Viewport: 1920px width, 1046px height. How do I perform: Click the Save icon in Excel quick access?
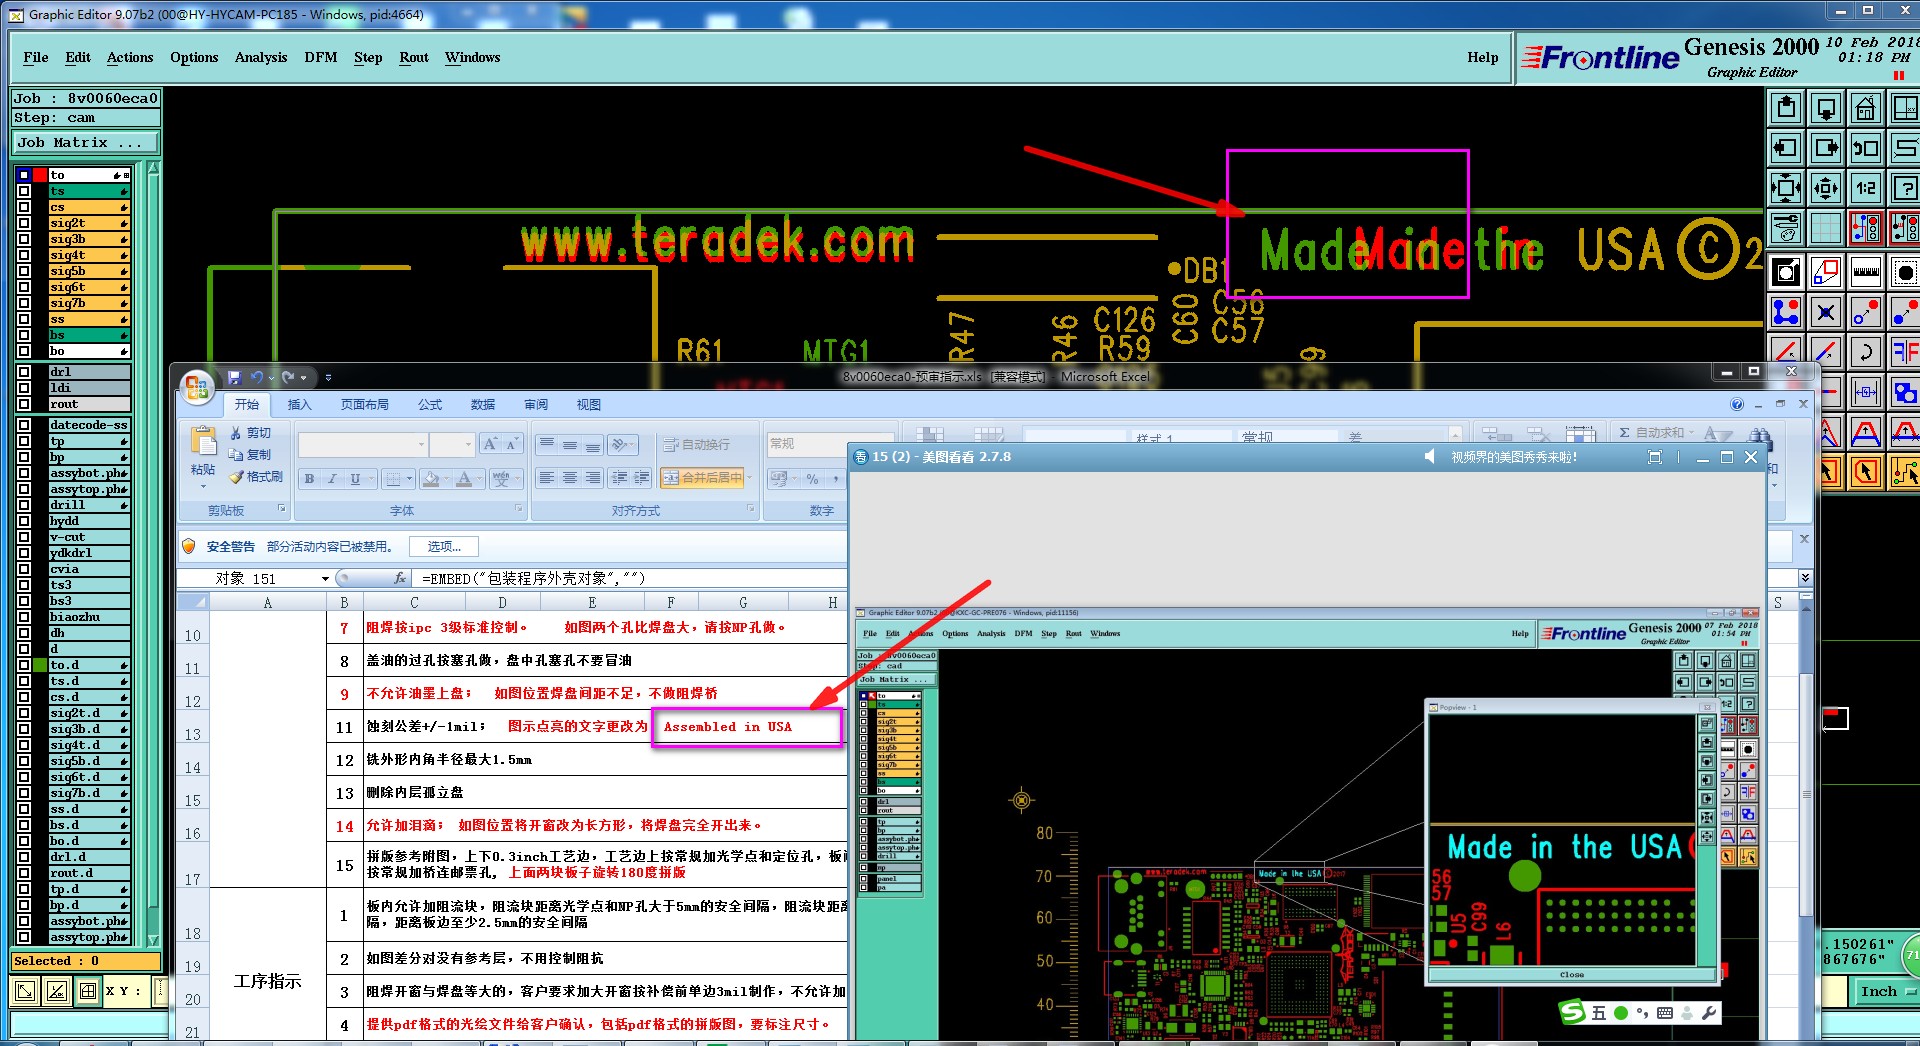(235, 377)
